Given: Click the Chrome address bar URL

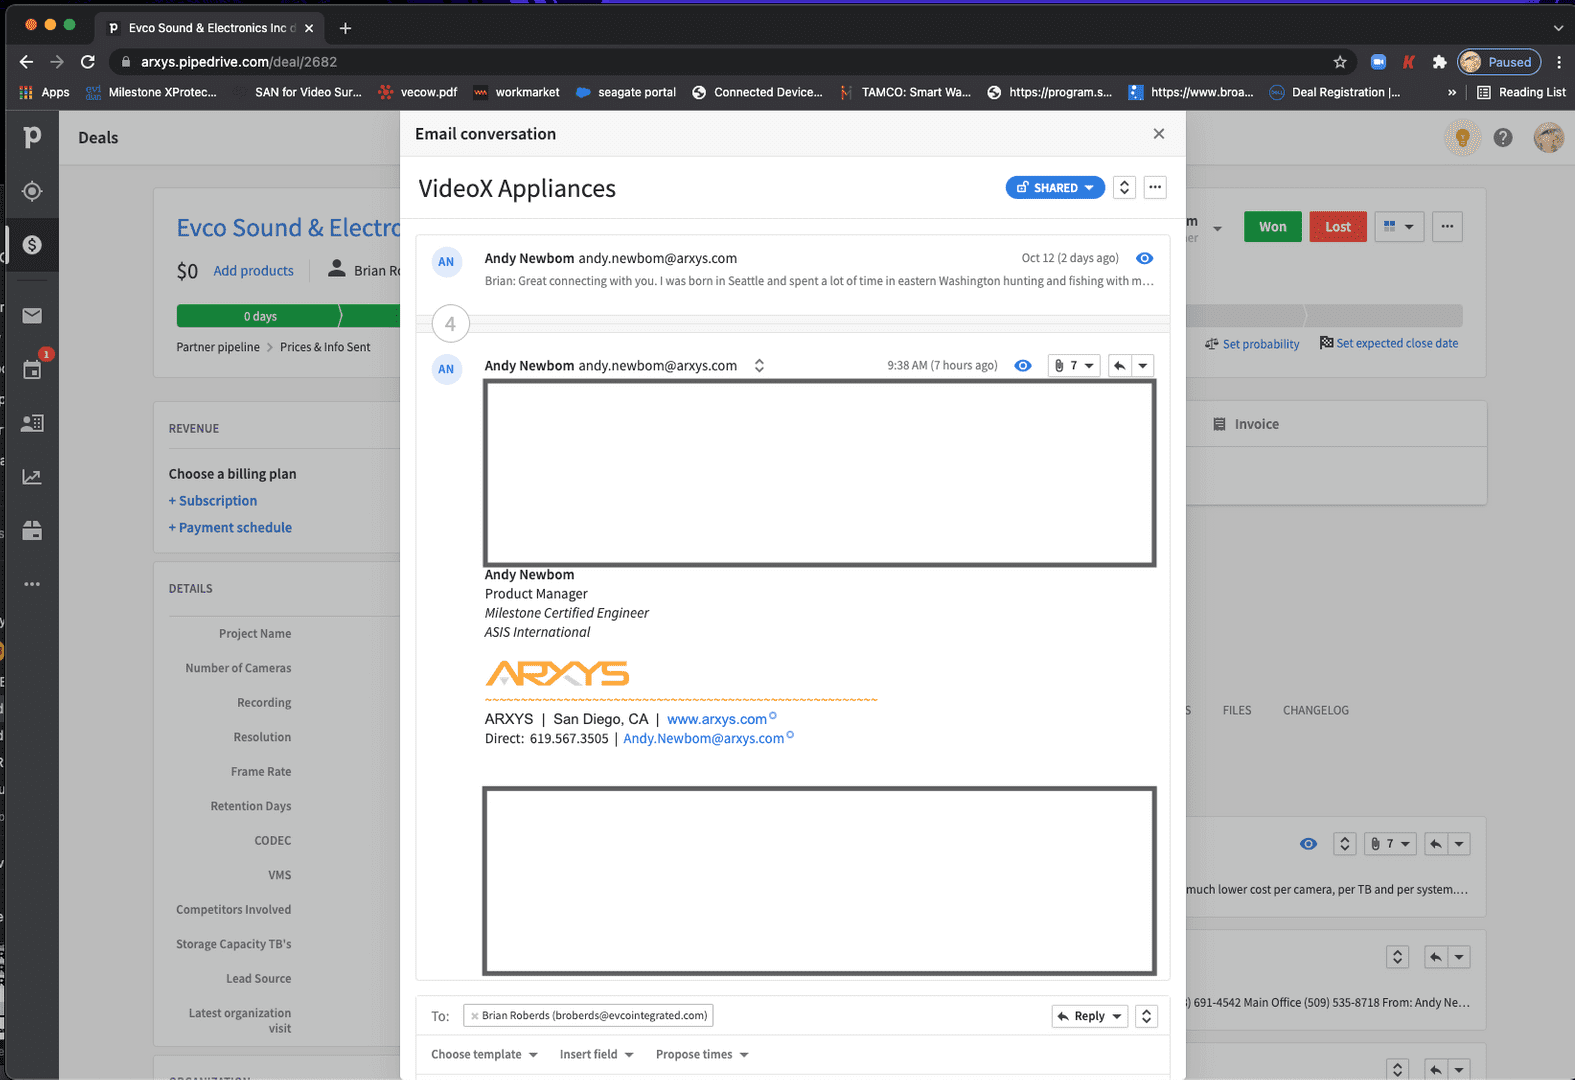Looking at the screenshot, I should click(x=239, y=62).
